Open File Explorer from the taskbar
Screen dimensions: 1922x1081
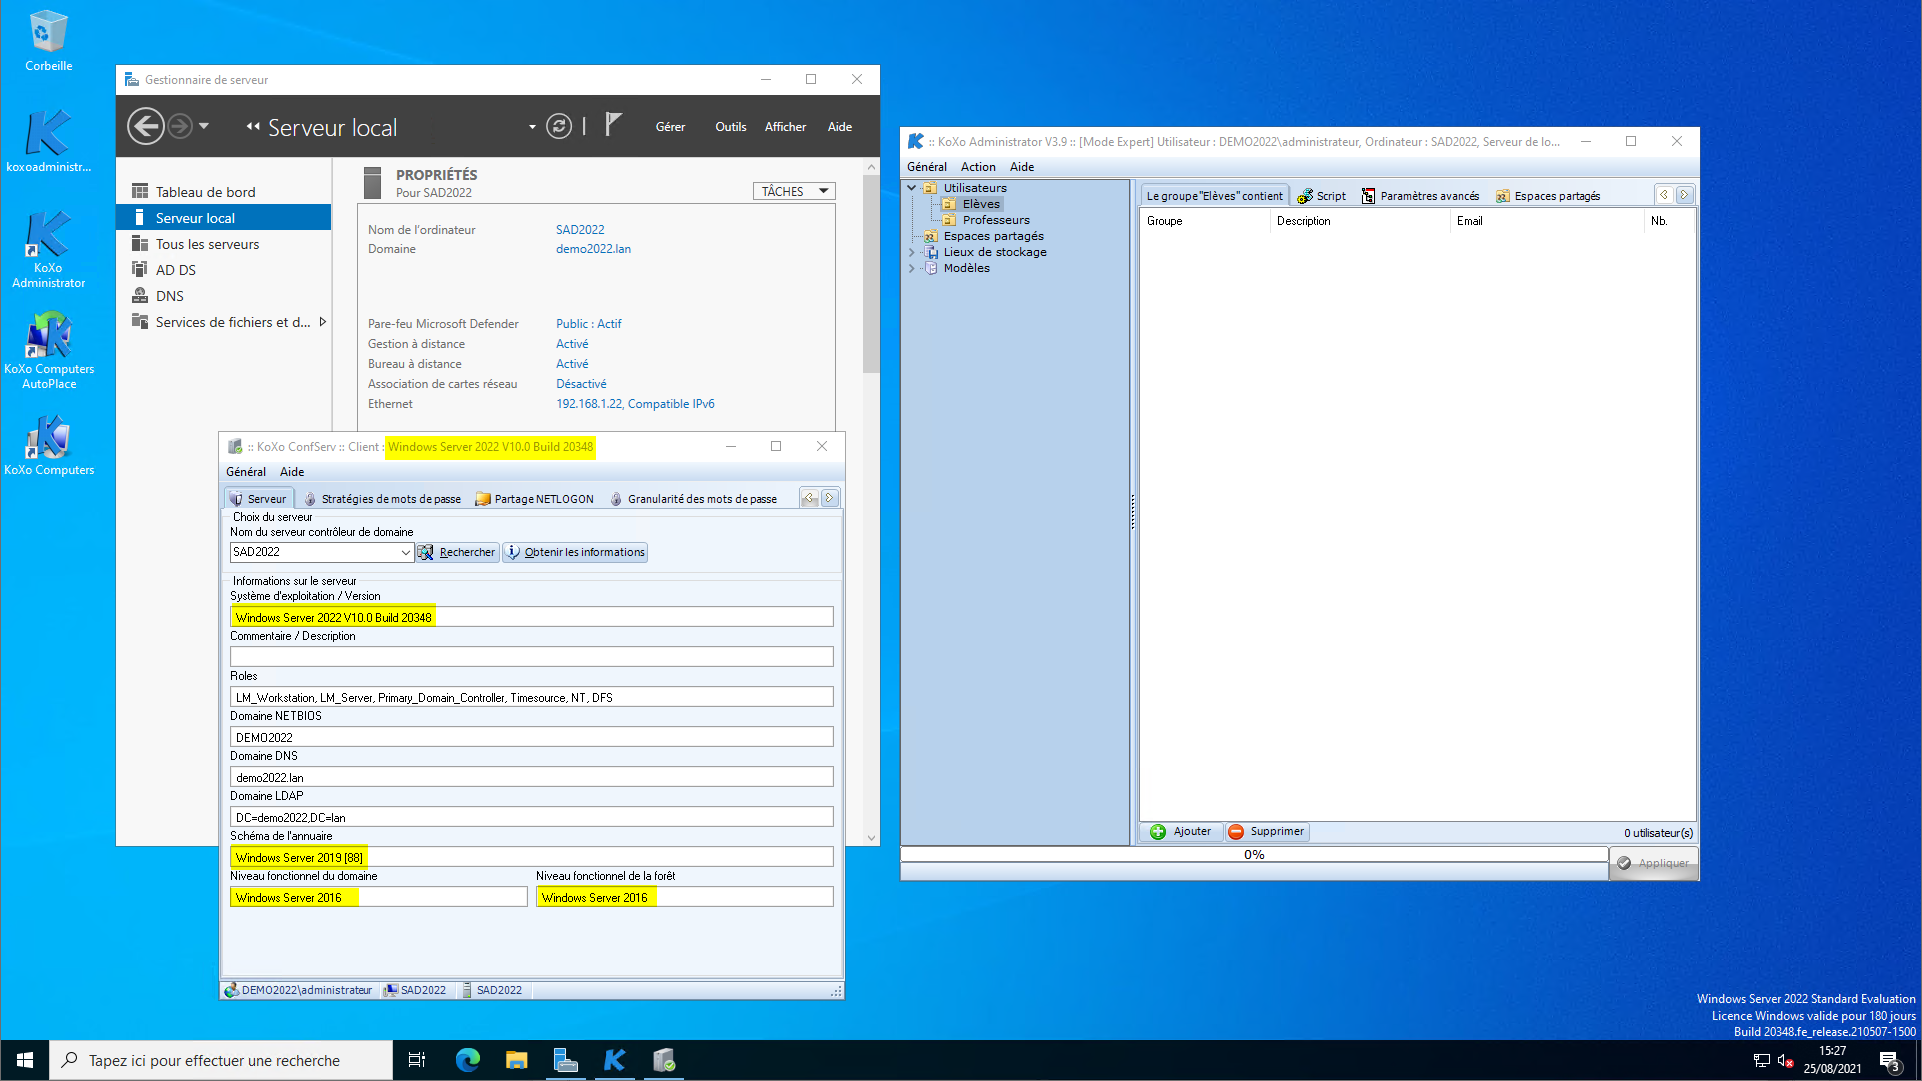(516, 1060)
